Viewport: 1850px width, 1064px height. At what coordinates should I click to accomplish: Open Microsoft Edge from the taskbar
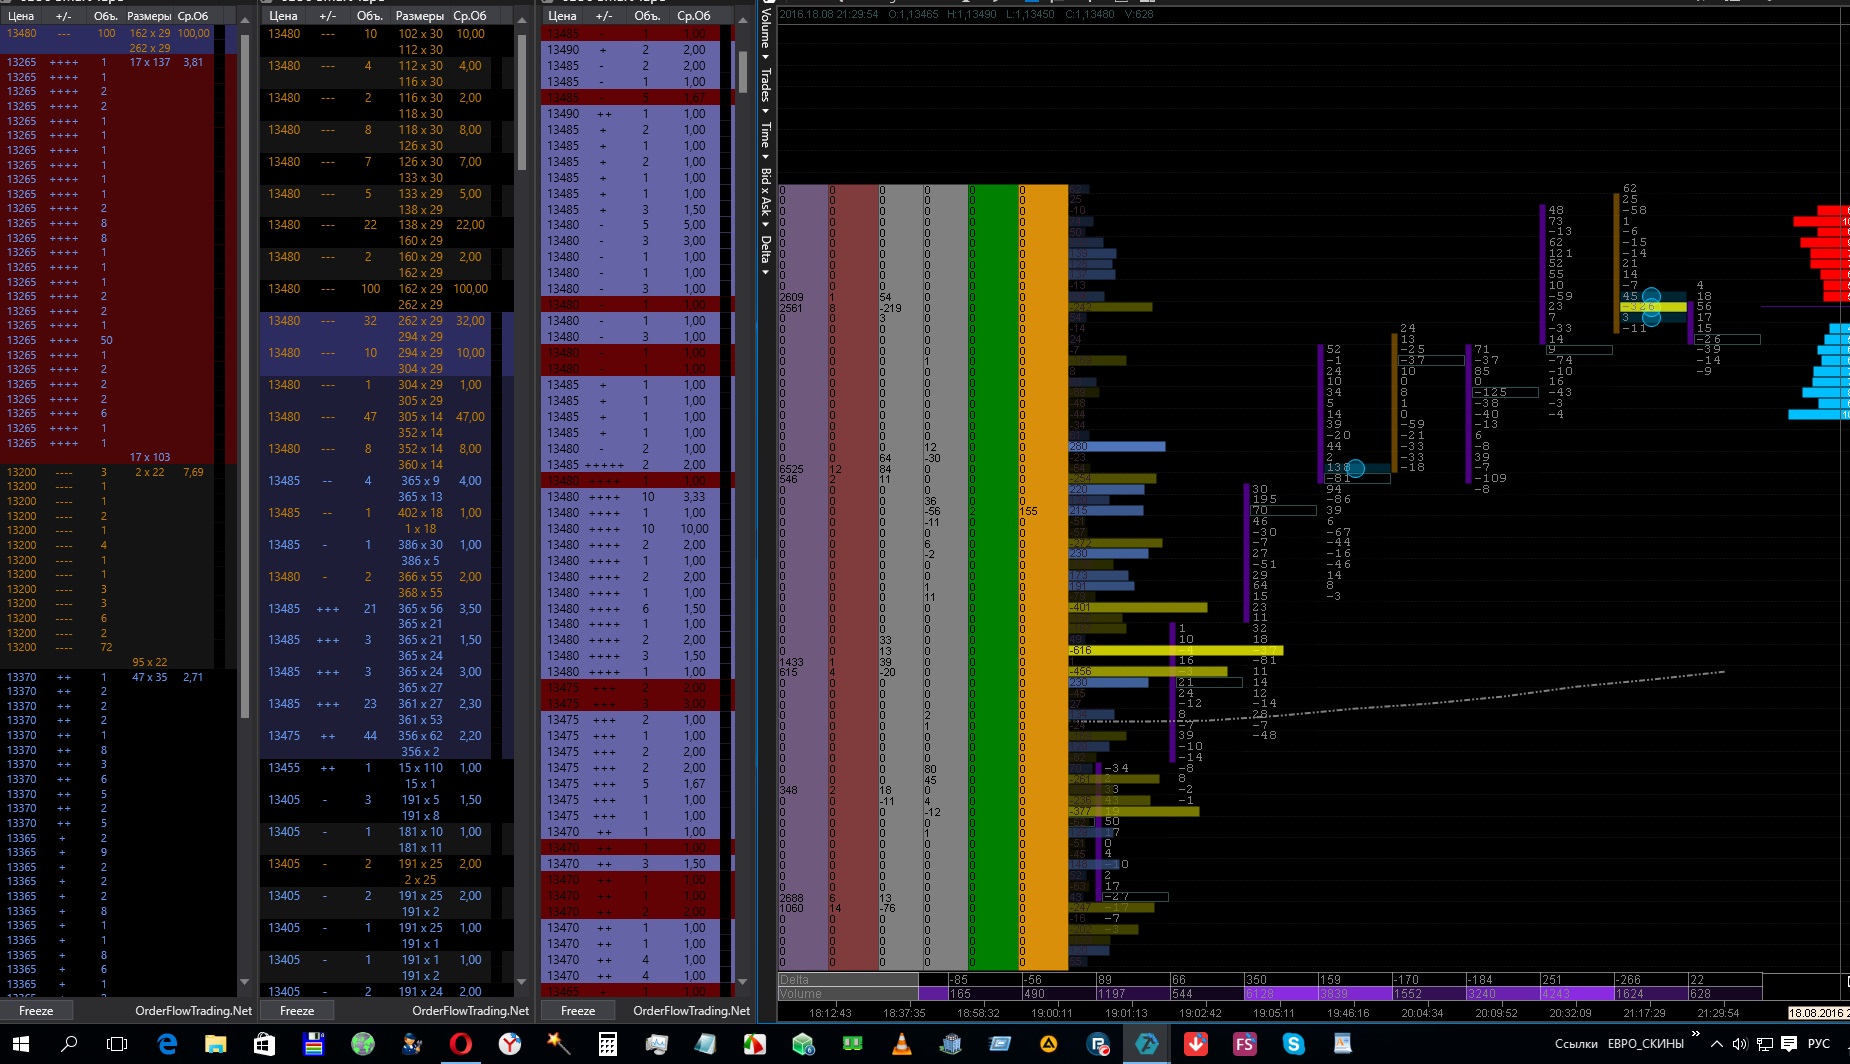[167, 1044]
